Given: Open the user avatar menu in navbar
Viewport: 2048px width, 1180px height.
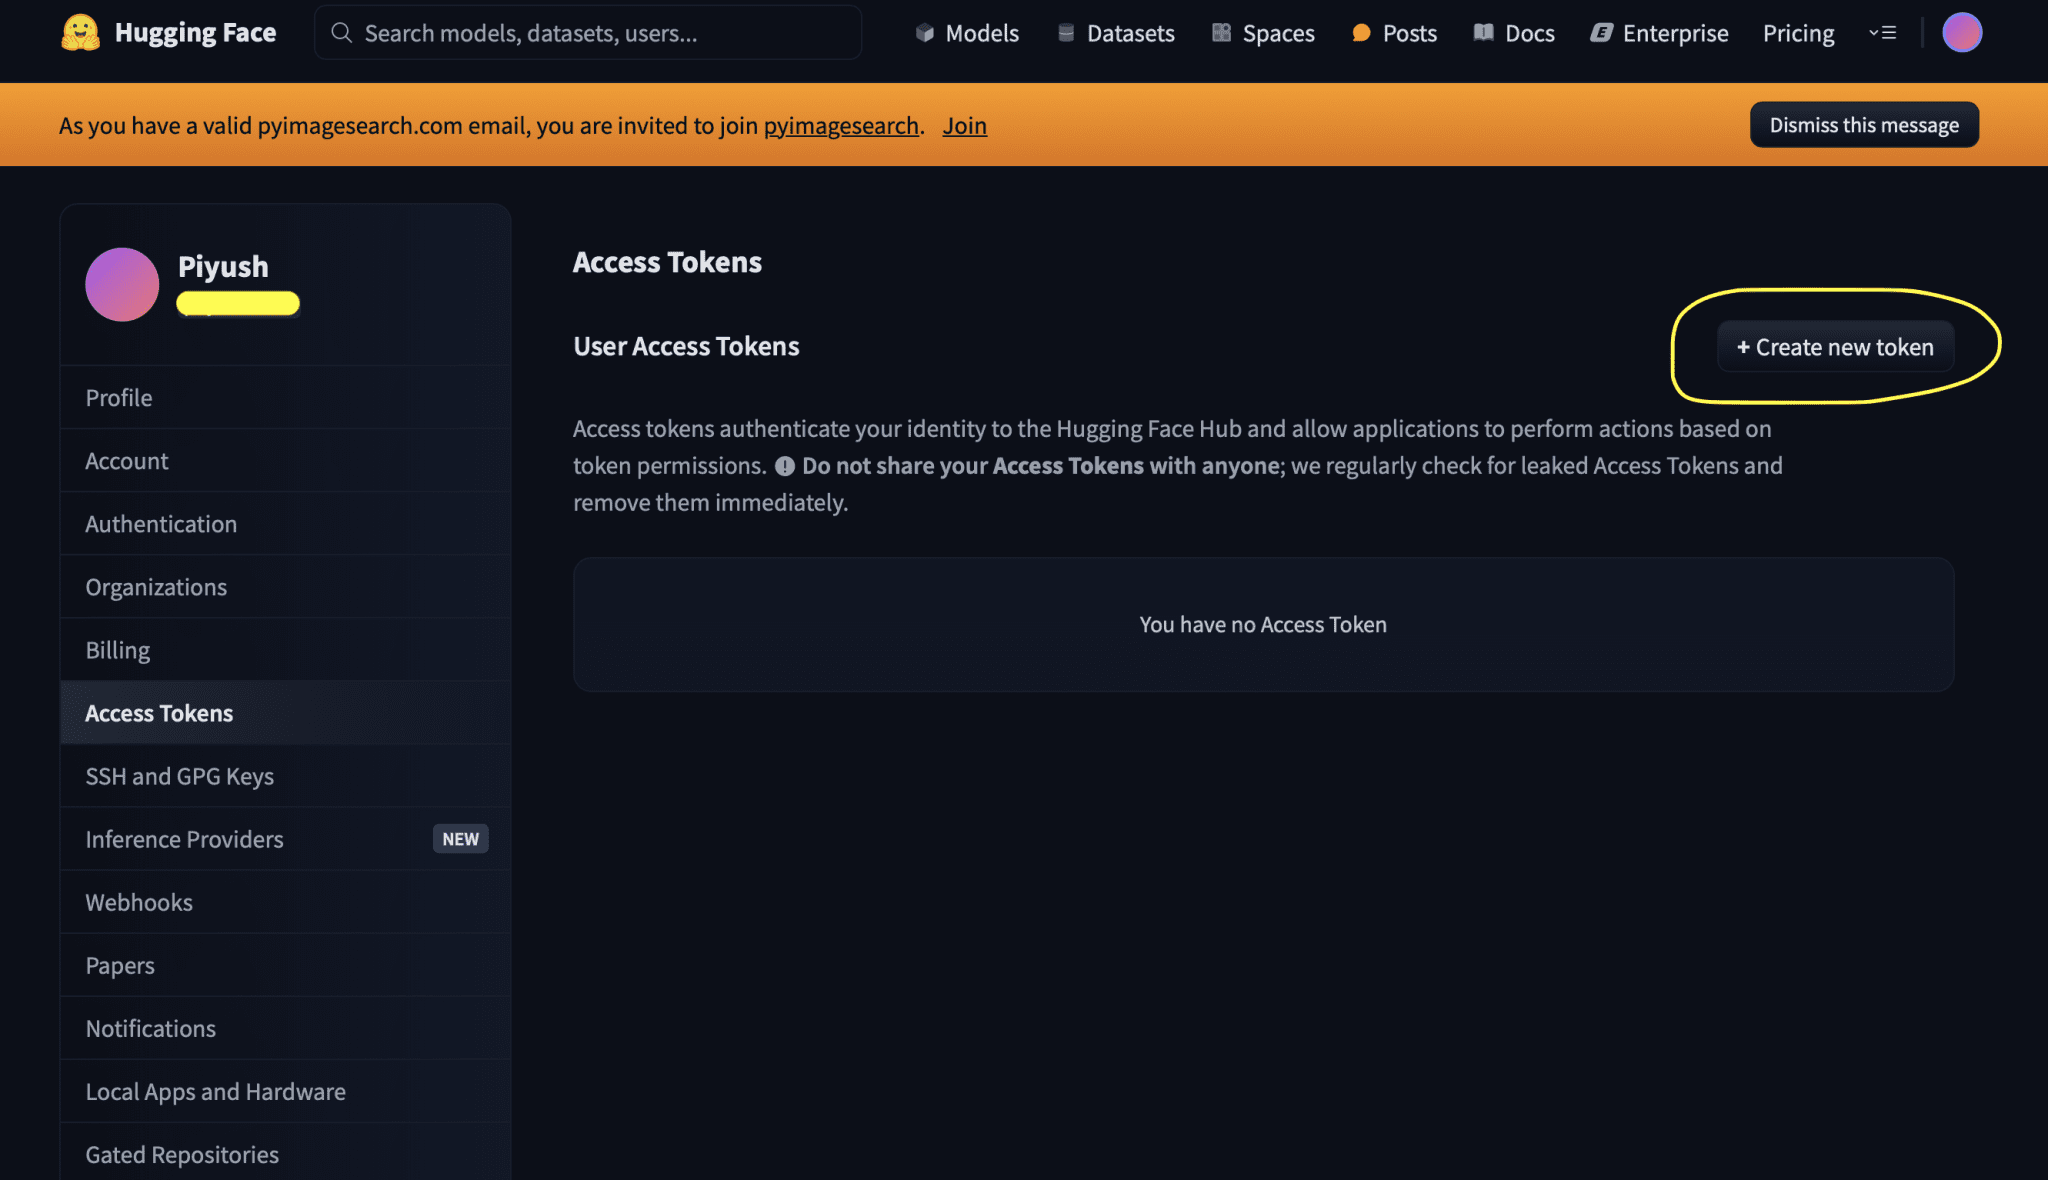Looking at the screenshot, I should click(1961, 33).
